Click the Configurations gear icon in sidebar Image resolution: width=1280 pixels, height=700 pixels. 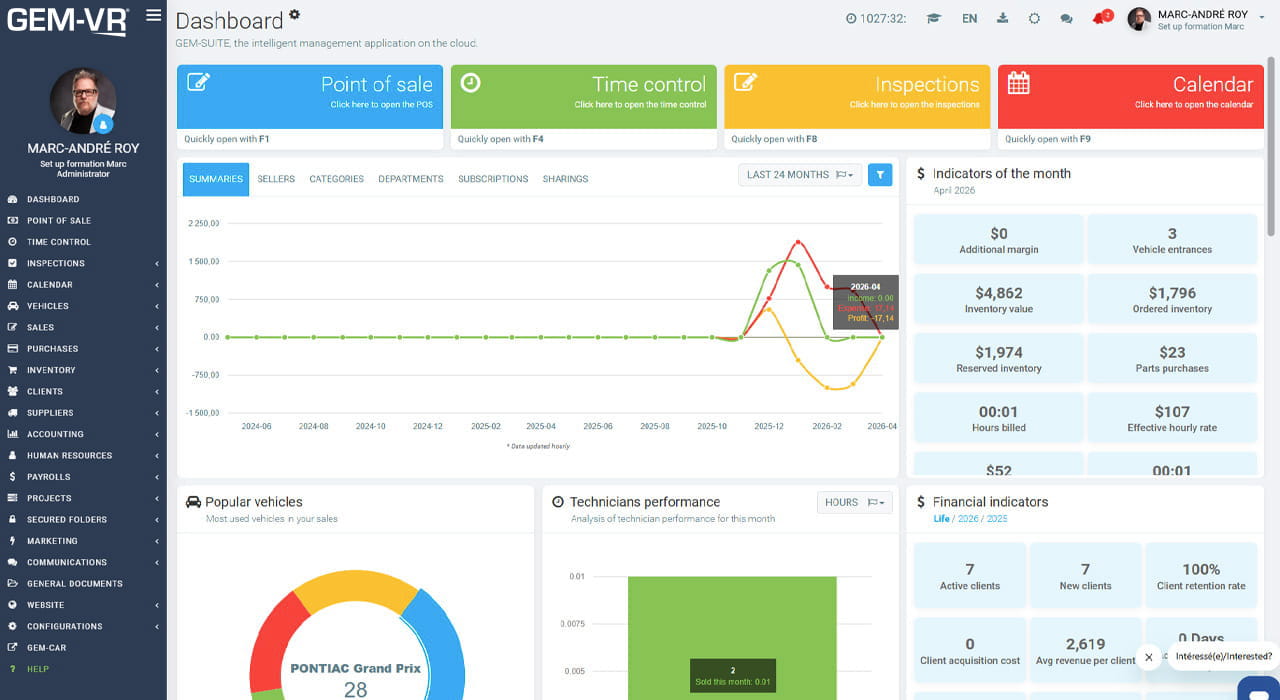pyautogui.click(x=12, y=626)
